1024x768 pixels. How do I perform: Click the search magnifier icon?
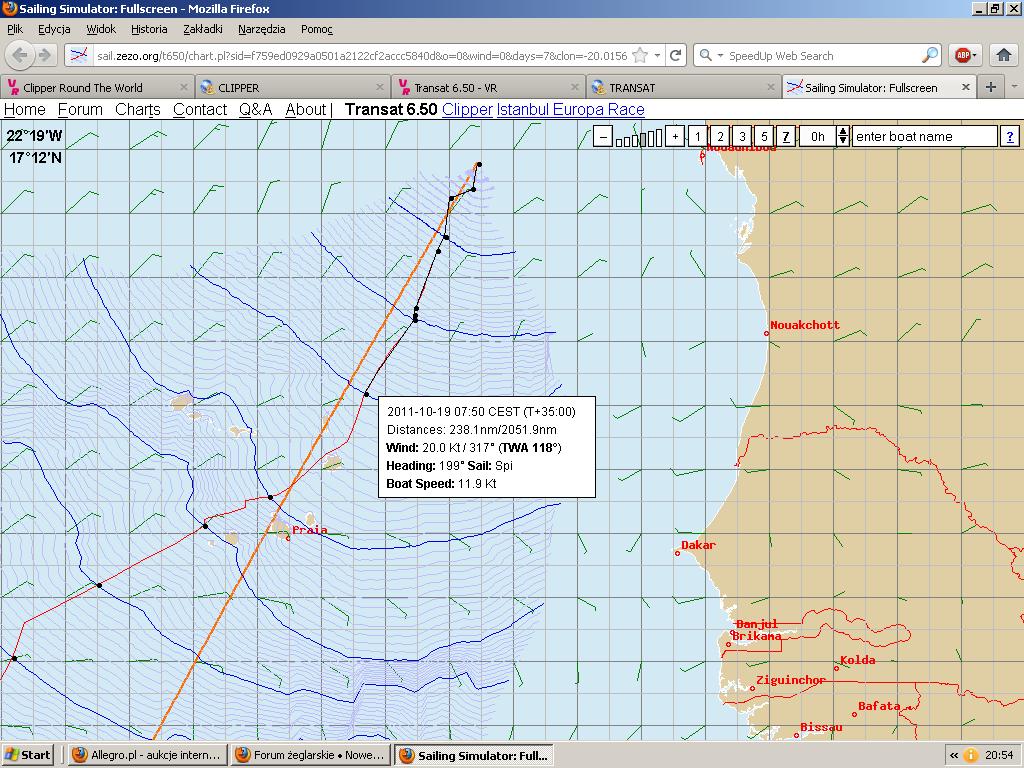pyautogui.click(x=929, y=56)
